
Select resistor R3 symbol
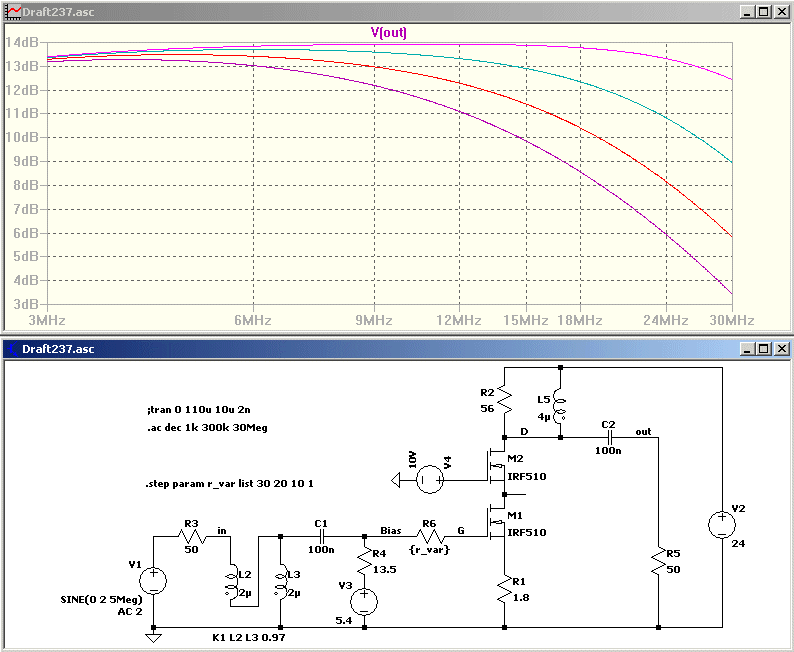[x=191, y=537]
